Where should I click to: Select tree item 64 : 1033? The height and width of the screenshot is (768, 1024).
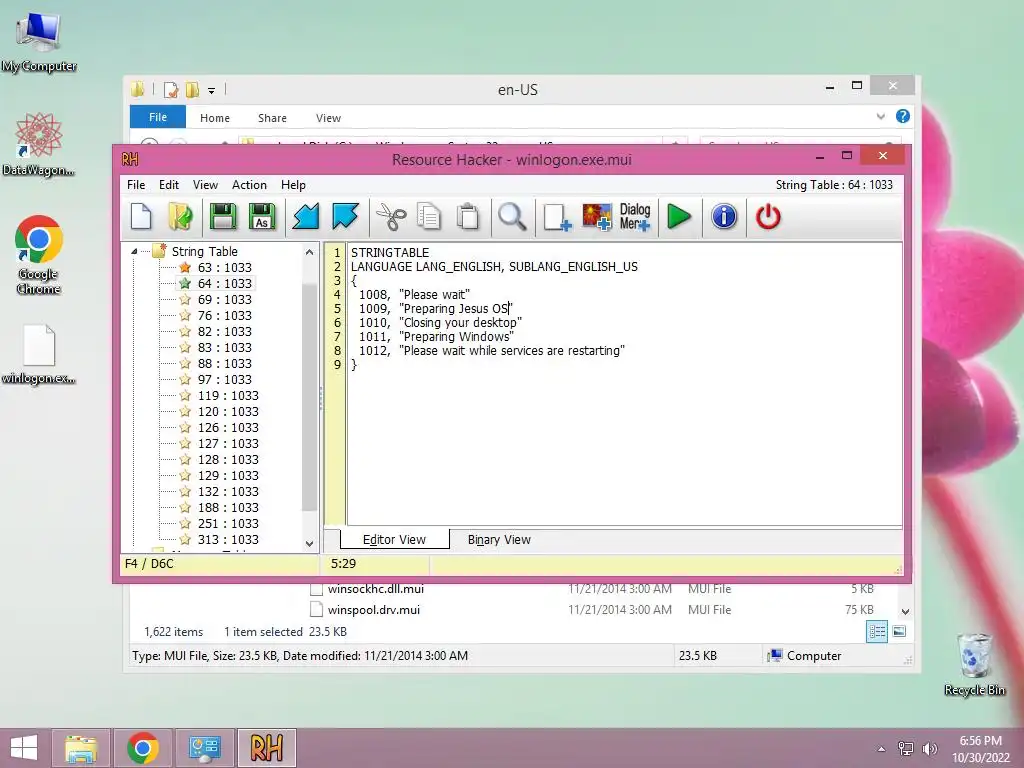click(225, 283)
